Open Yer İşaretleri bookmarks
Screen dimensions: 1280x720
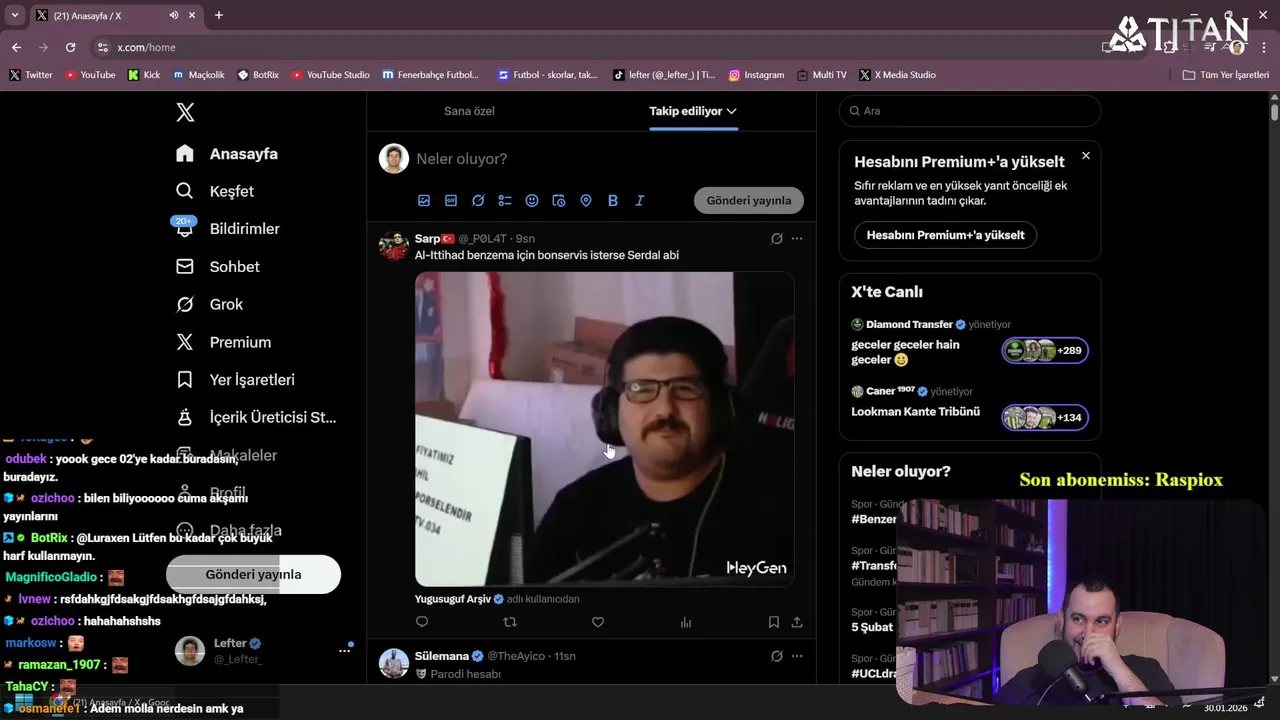(235, 380)
